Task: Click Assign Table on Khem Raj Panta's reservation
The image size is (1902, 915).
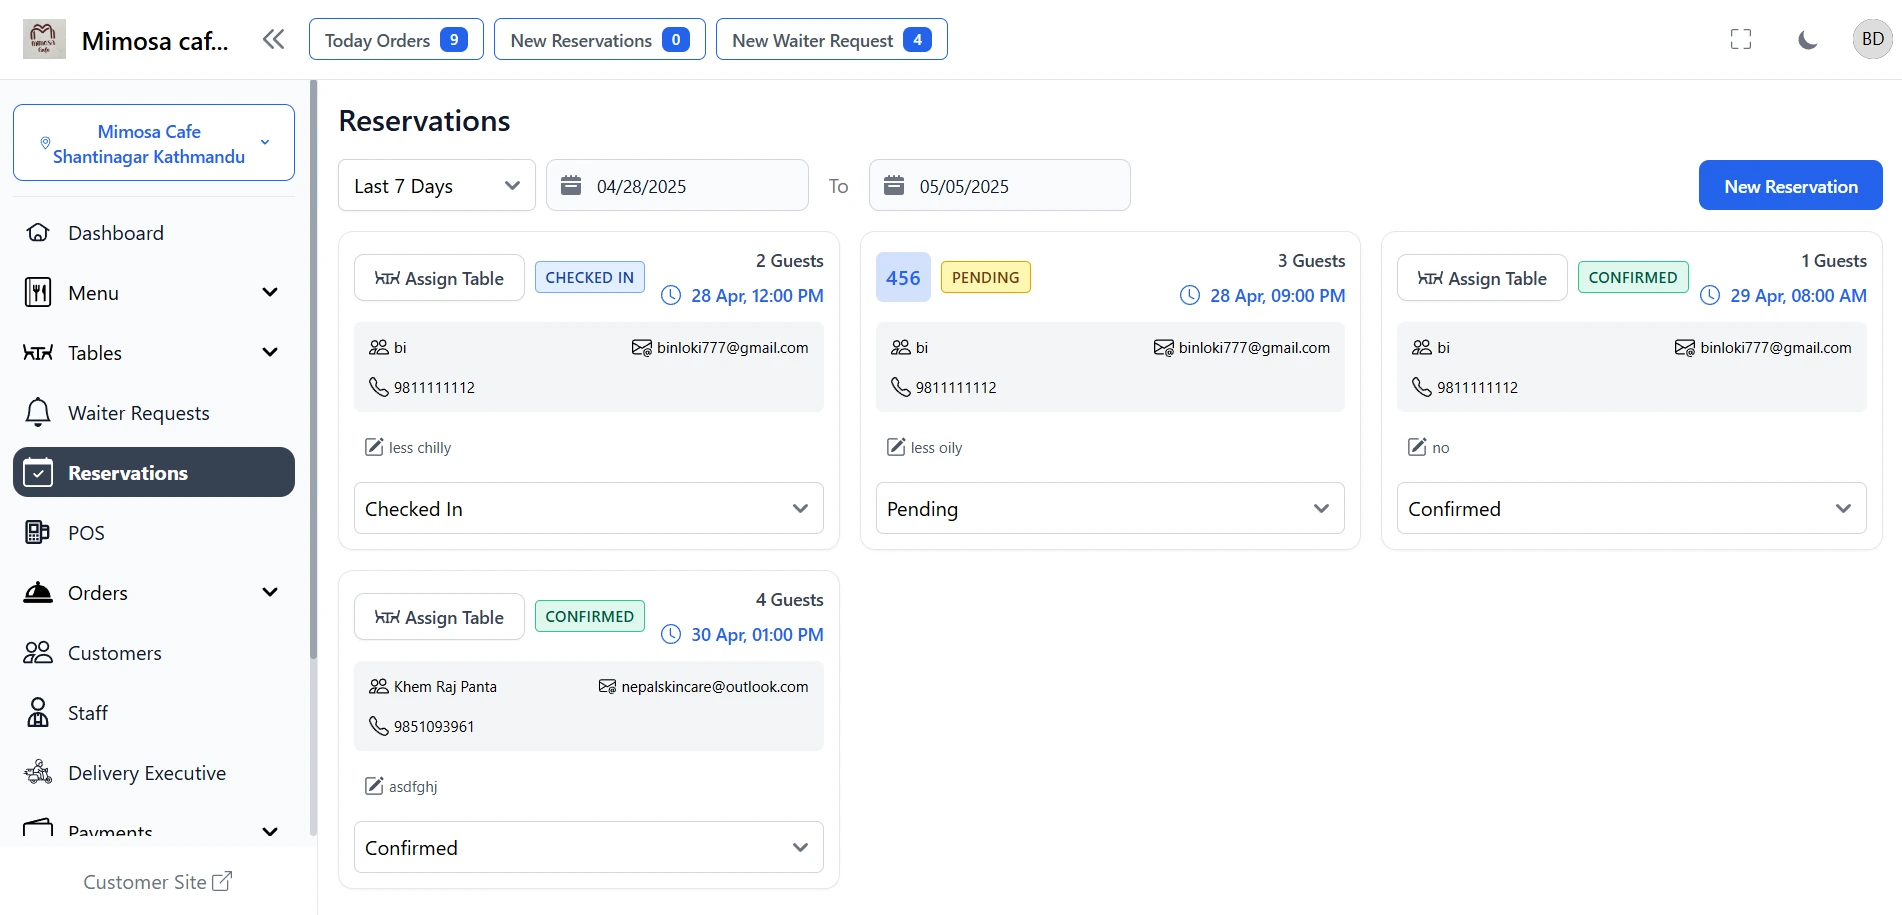Action: point(438,616)
